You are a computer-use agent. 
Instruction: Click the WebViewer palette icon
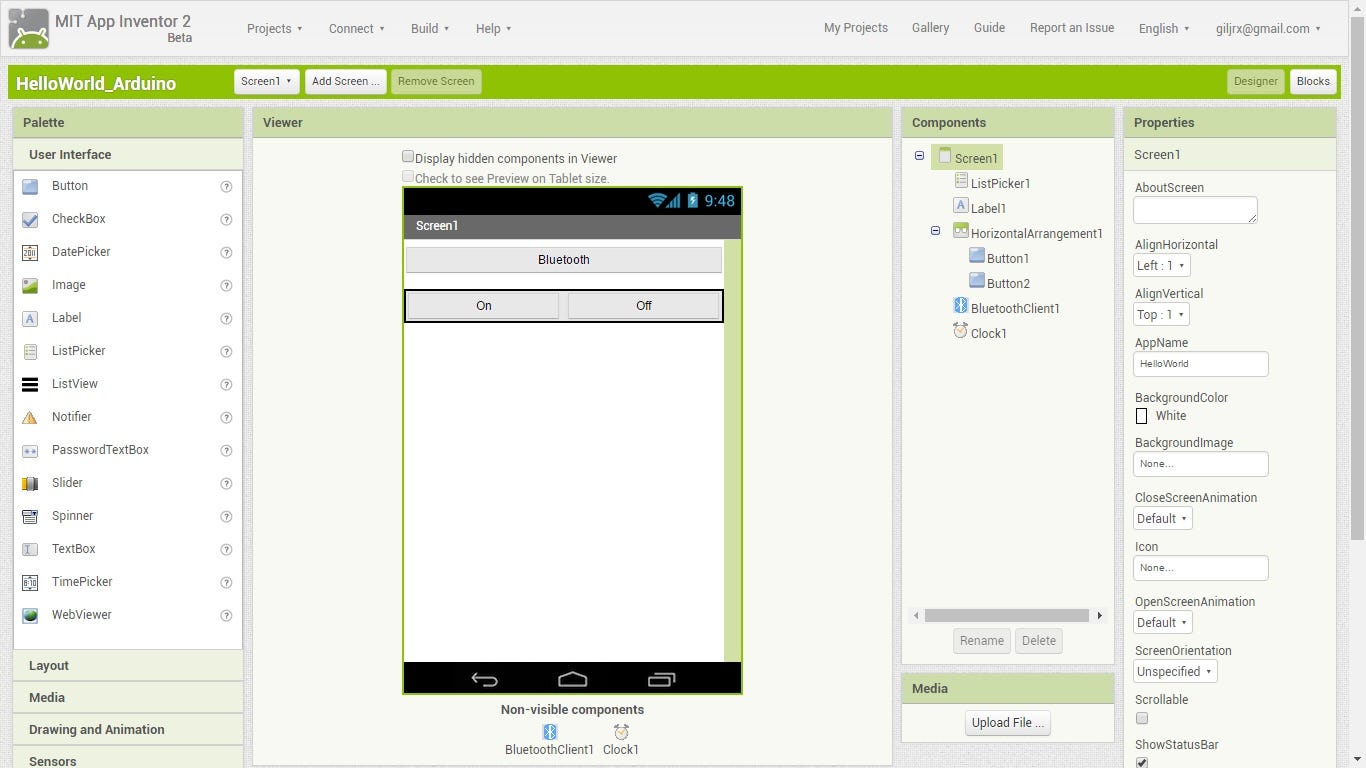32,614
